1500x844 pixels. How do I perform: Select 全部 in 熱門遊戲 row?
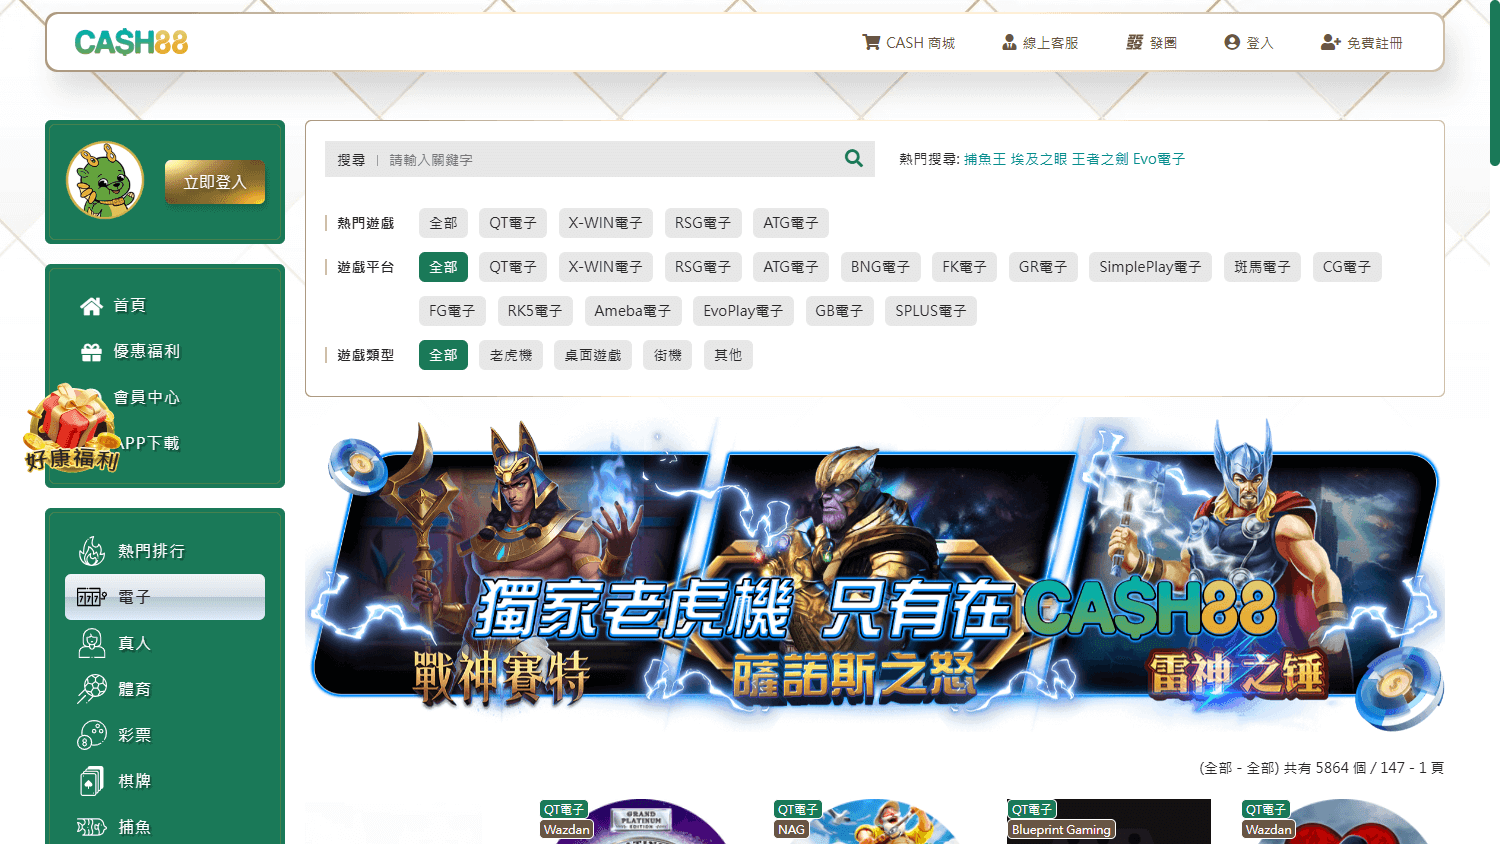pyautogui.click(x=443, y=223)
